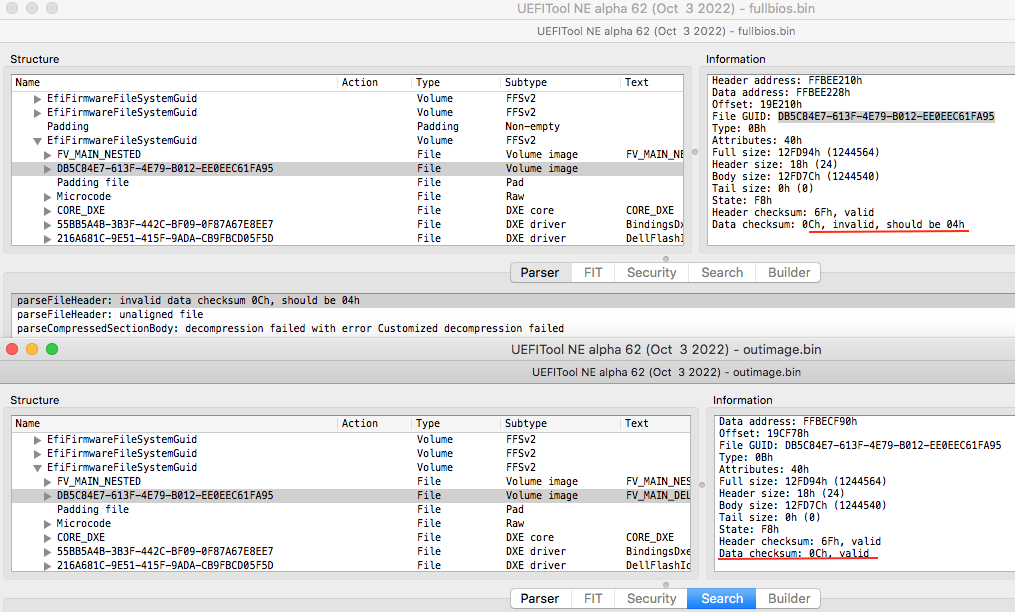Open Security tab in fullbios.bin window
1015x612 pixels.
coord(651,273)
